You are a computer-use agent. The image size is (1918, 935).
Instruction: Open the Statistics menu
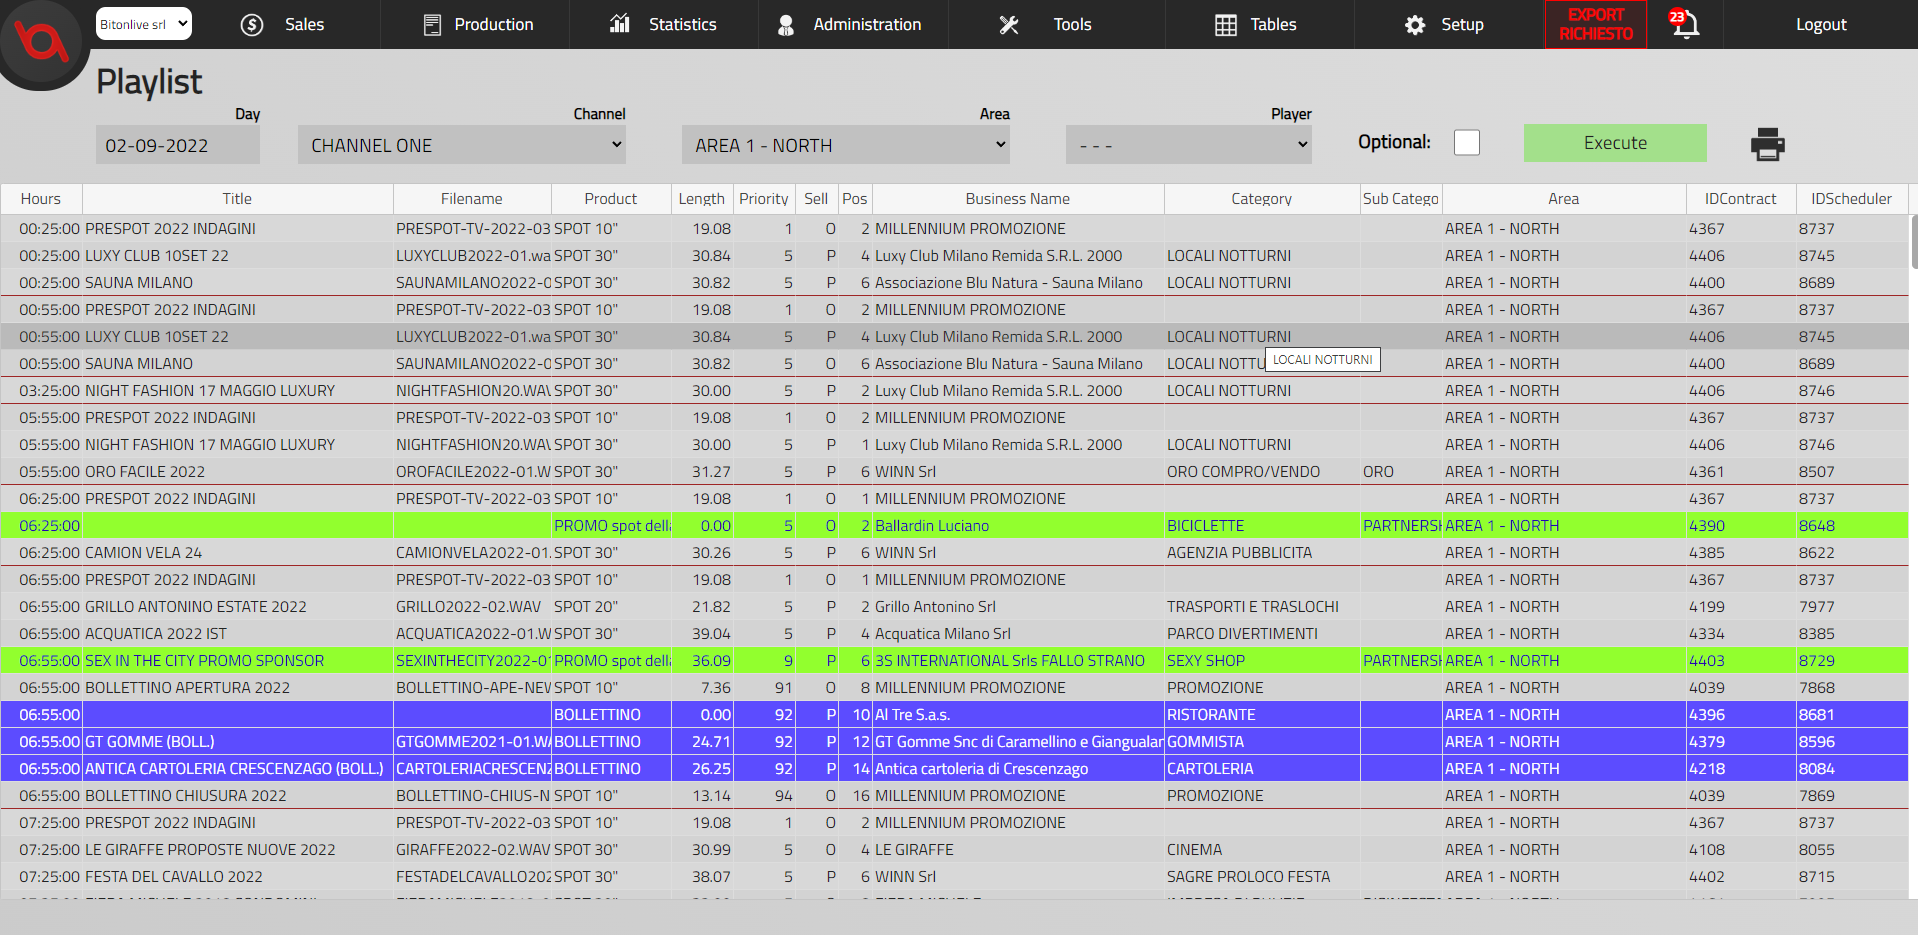(683, 25)
